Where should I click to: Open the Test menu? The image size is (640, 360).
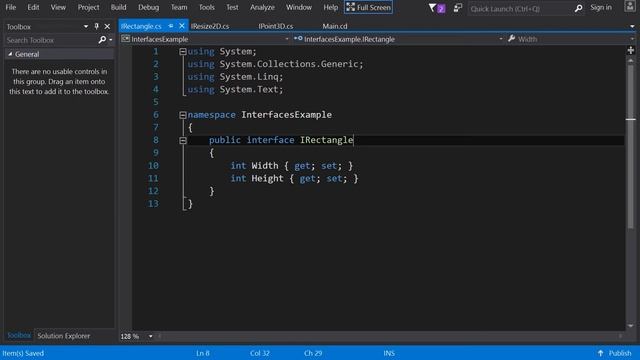click(232, 7)
